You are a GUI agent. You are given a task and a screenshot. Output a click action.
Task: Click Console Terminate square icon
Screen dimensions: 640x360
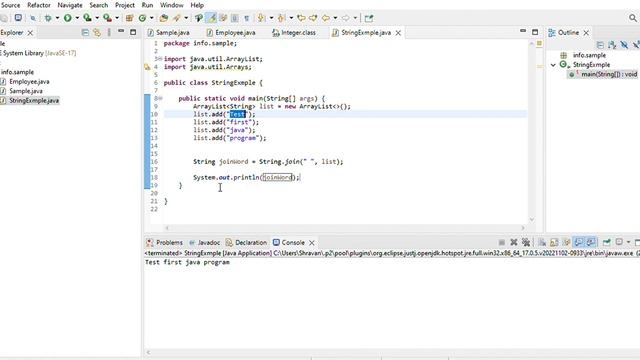(502, 242)
